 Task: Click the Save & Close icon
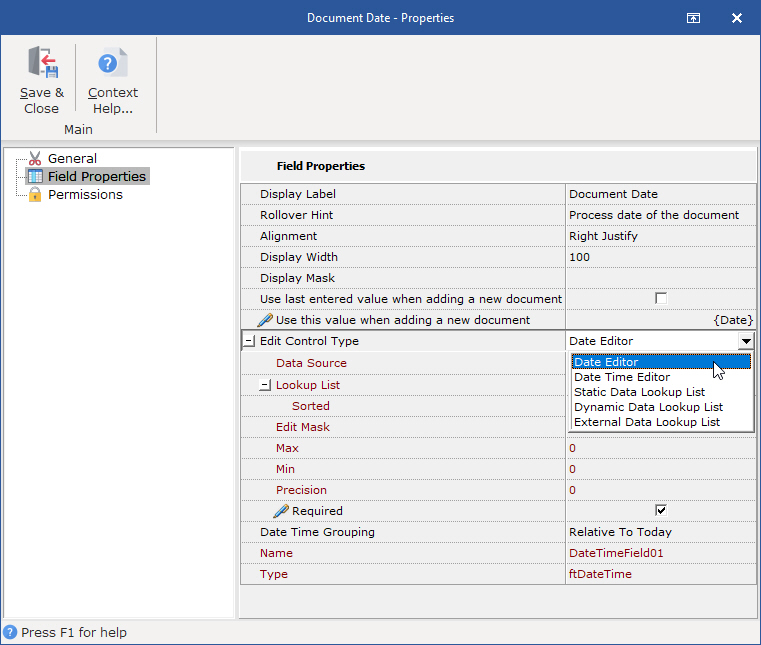click(43, 62)
